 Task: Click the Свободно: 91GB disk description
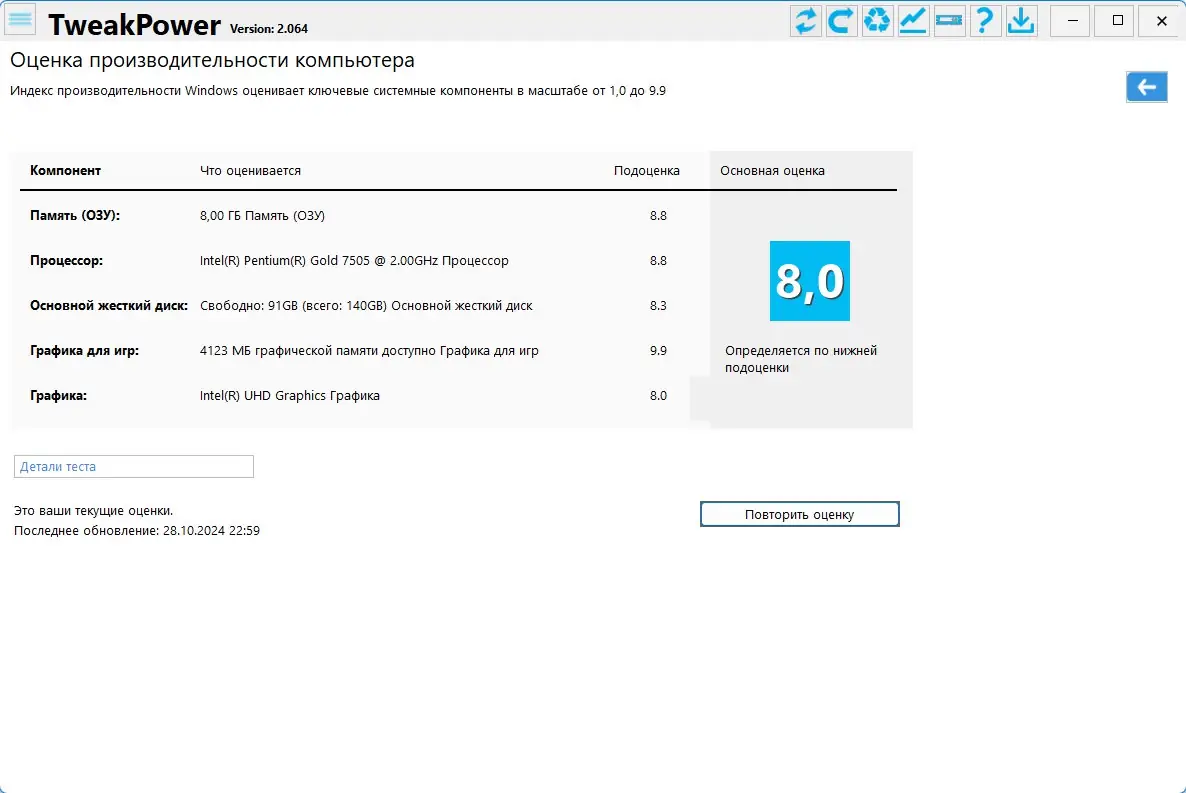pos(366,306)
